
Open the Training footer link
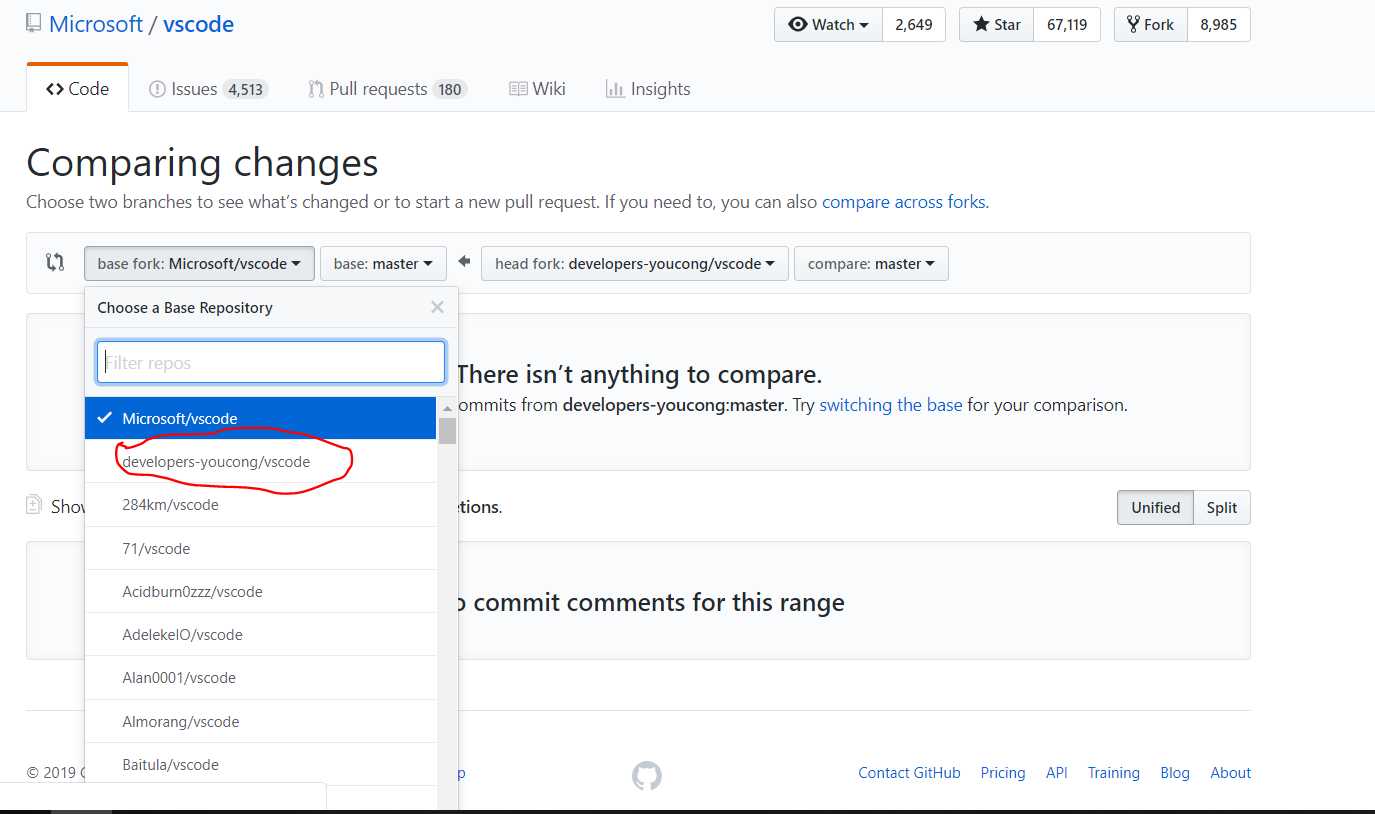pyautogui.click(x=1114, y=773)
